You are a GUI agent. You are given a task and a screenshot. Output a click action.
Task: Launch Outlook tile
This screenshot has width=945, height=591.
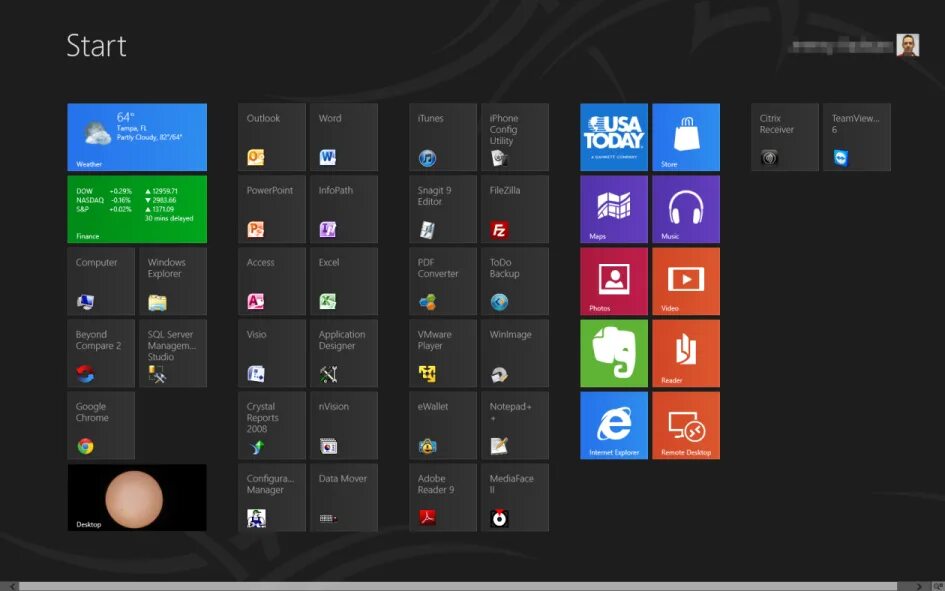(272, 137)
